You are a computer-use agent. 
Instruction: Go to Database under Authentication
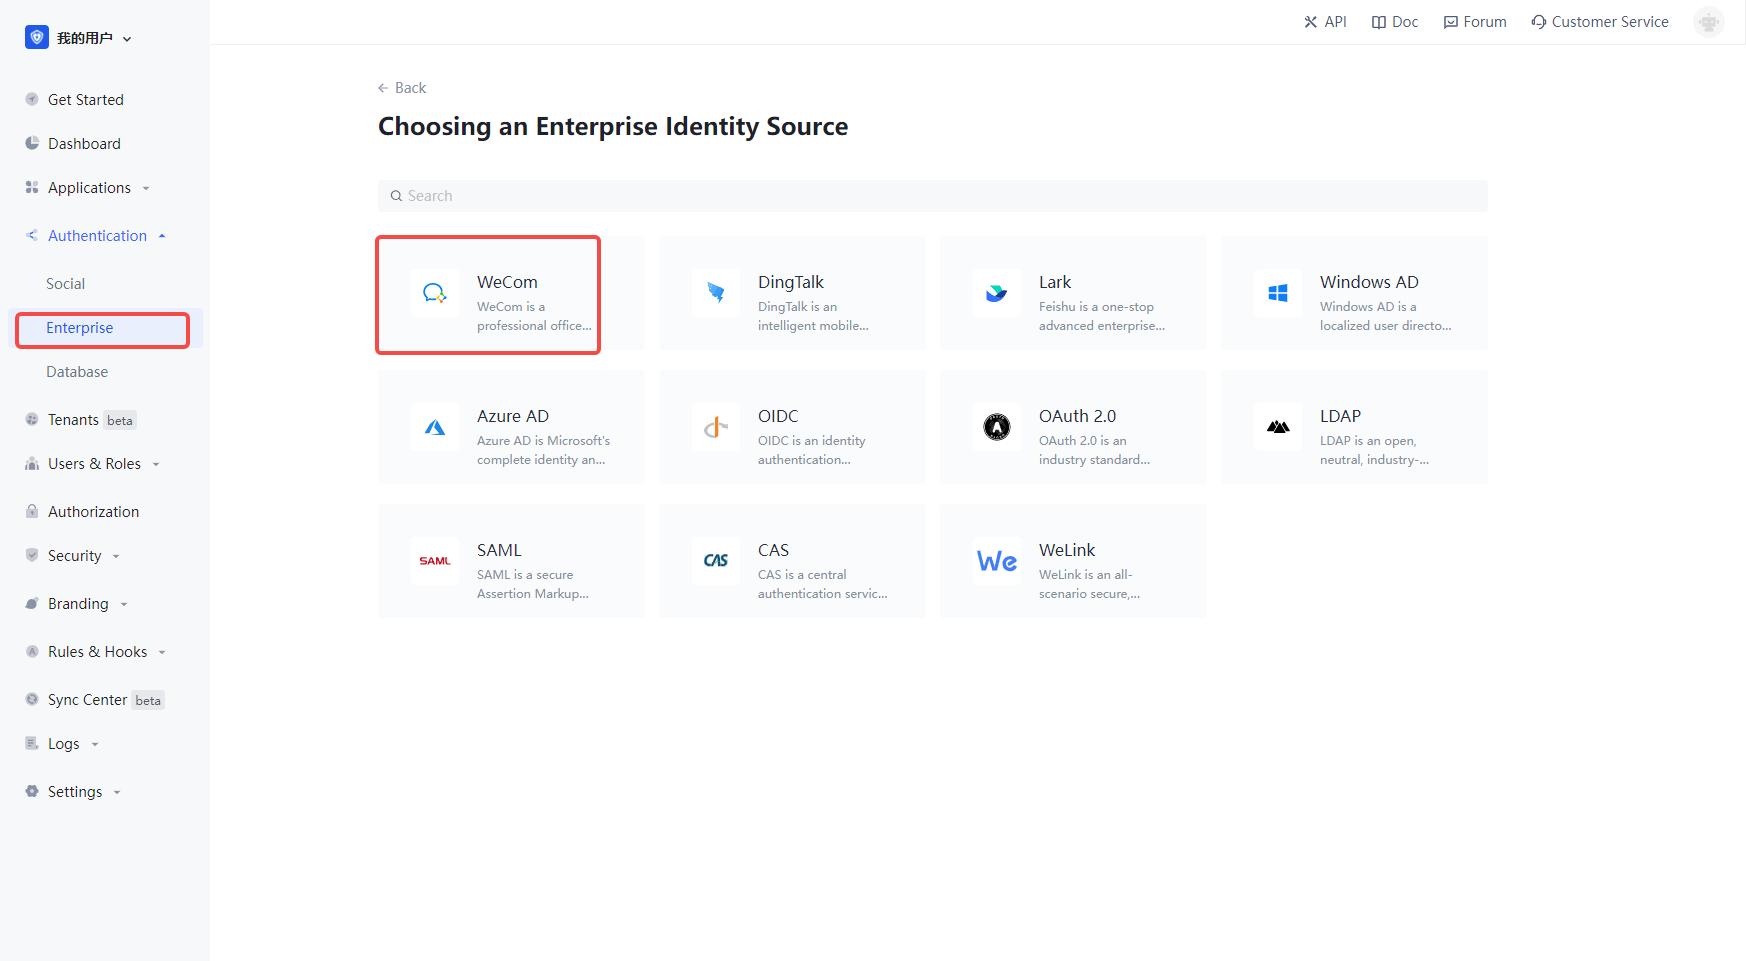[x=77, y=372]
